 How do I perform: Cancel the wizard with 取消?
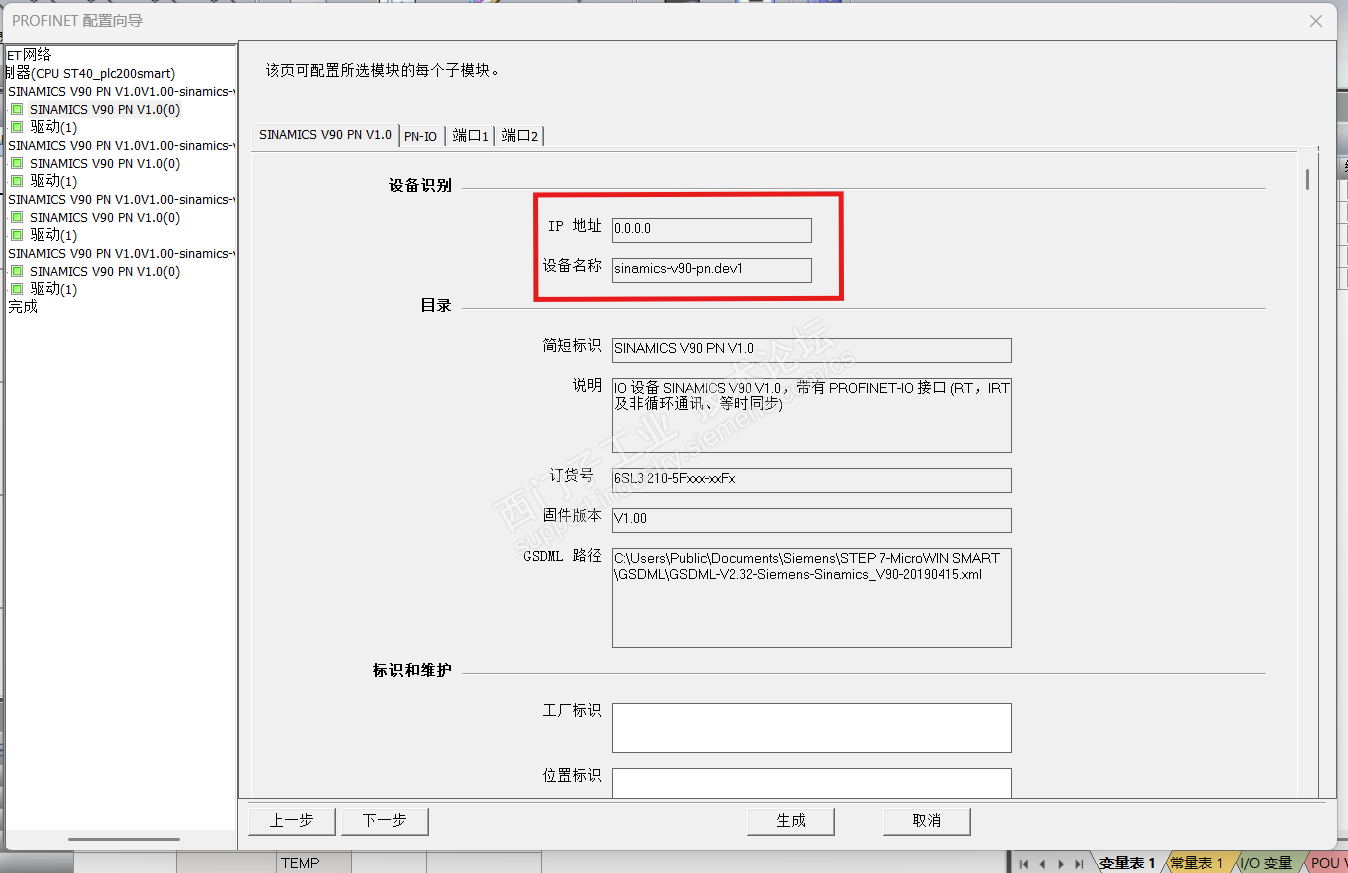927,821
